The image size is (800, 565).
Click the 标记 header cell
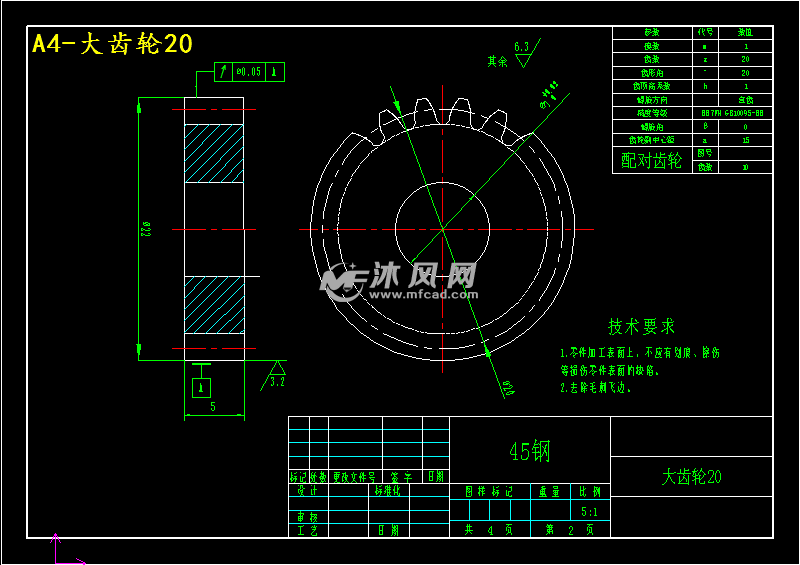[x=298, y=477]
